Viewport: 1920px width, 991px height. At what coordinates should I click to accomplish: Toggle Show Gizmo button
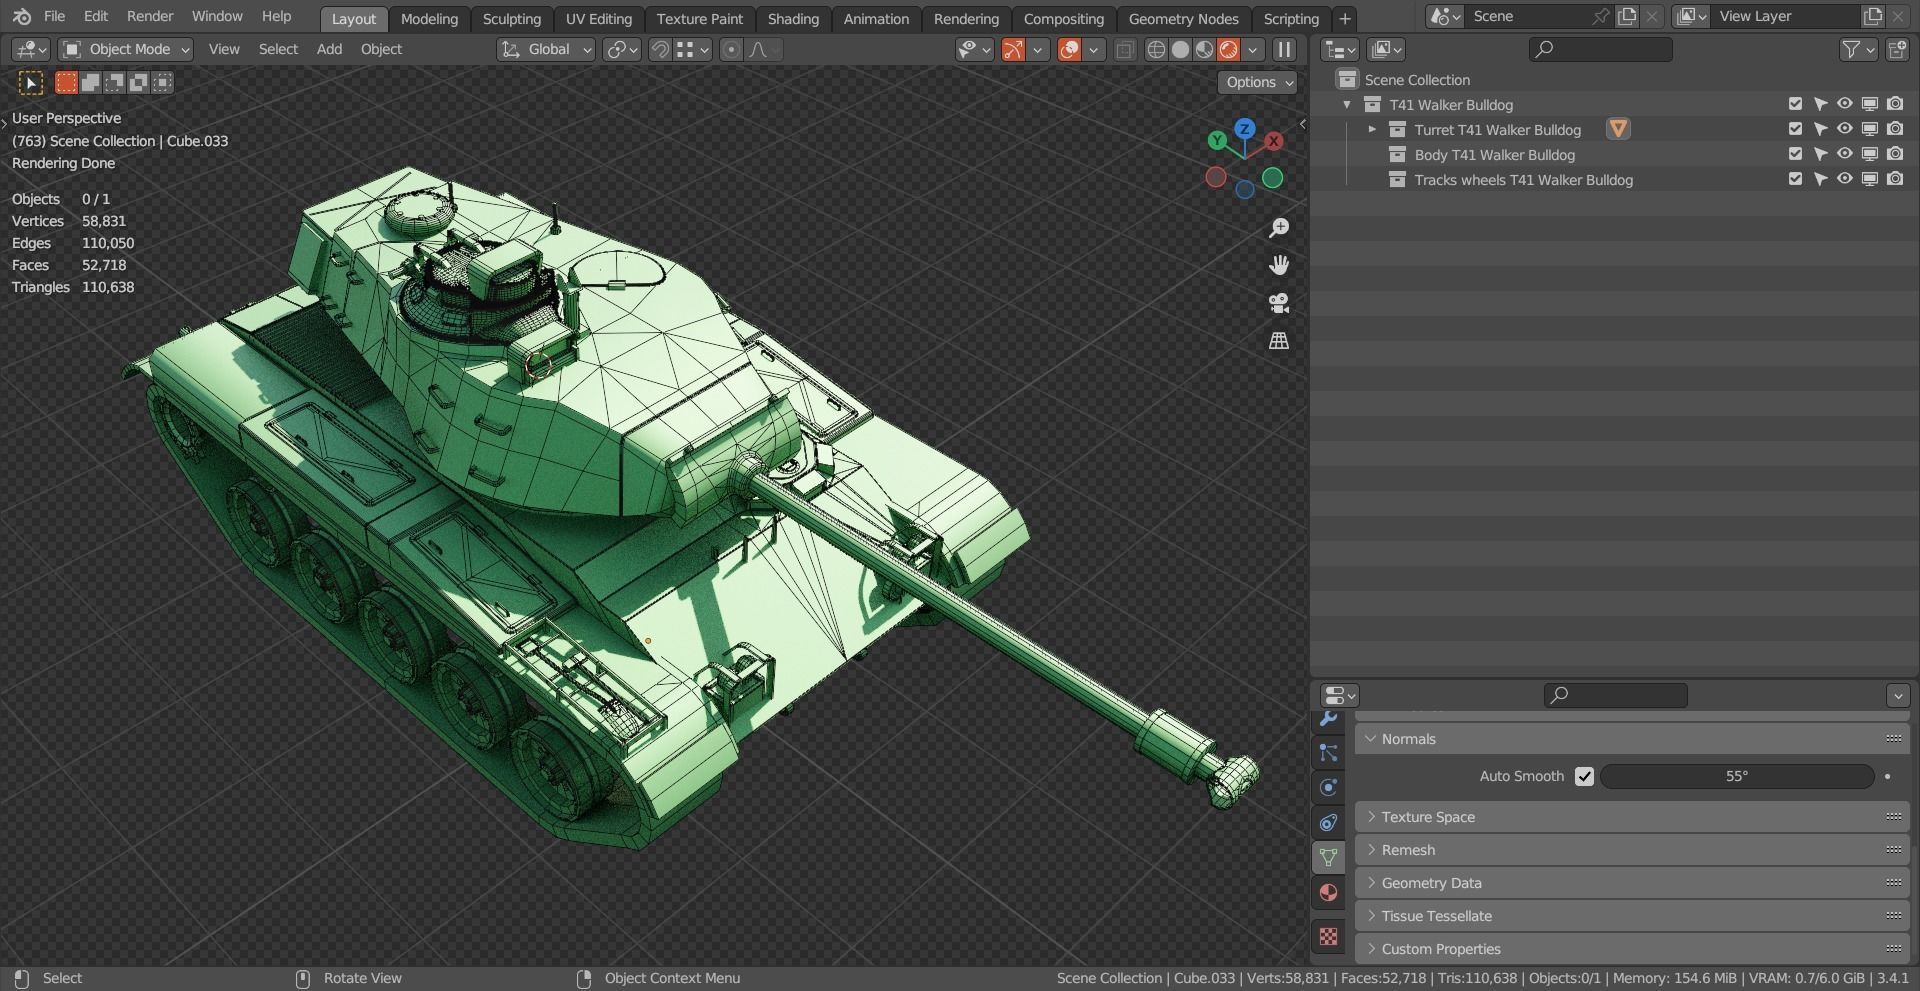[1013, 50]
